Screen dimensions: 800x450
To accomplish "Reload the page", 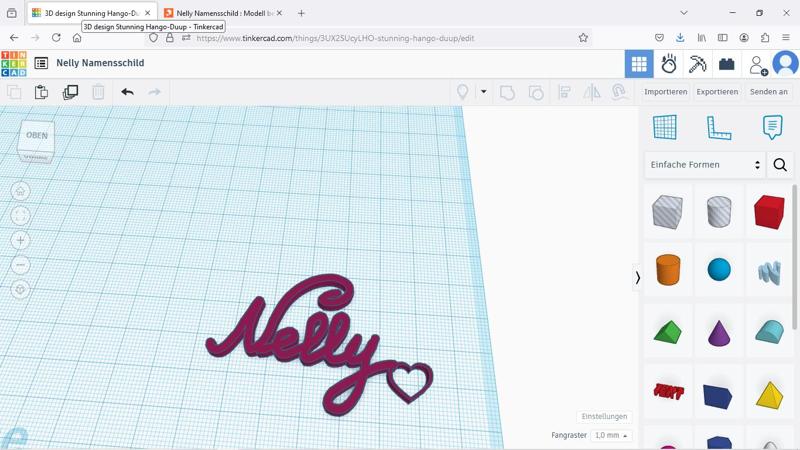I will [56, 38].
